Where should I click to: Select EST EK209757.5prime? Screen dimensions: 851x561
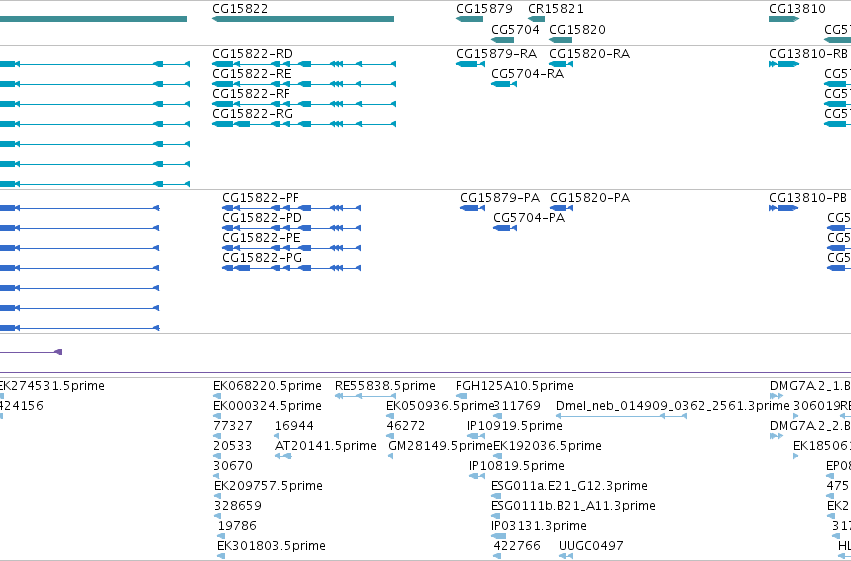tap(218, 496)
